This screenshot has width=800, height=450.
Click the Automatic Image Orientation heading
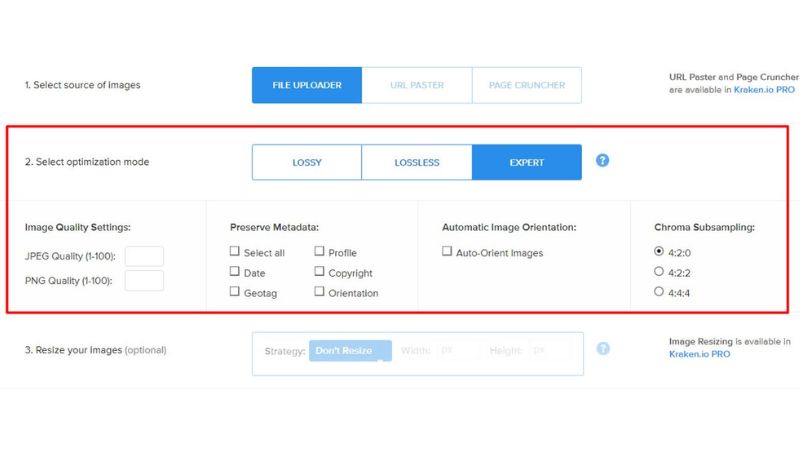(509, 227)
